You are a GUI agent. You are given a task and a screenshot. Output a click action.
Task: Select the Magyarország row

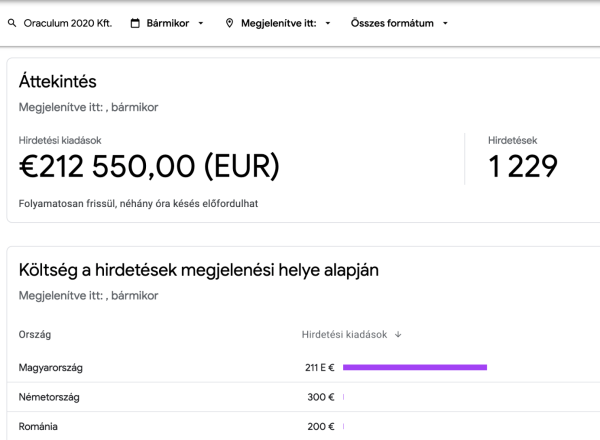tap(303, 368)
